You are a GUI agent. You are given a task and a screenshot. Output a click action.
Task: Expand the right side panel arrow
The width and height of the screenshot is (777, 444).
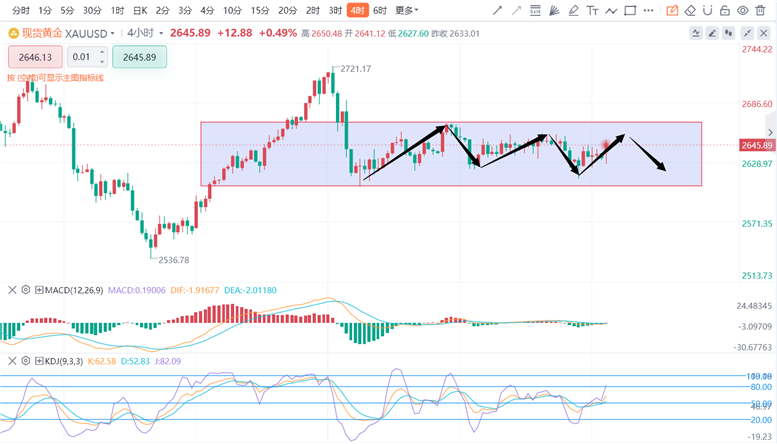(x=771, y=132)
